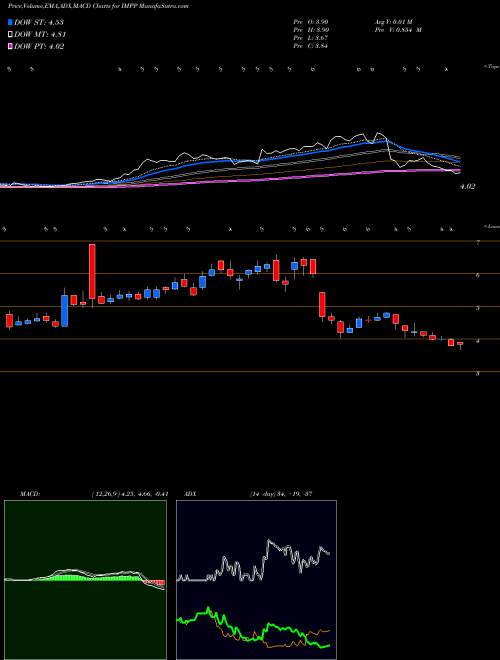Click the white DOW MT legend swatch
Image resolution: width=500 pixels, height=660 pixels.
pos(11,35)
